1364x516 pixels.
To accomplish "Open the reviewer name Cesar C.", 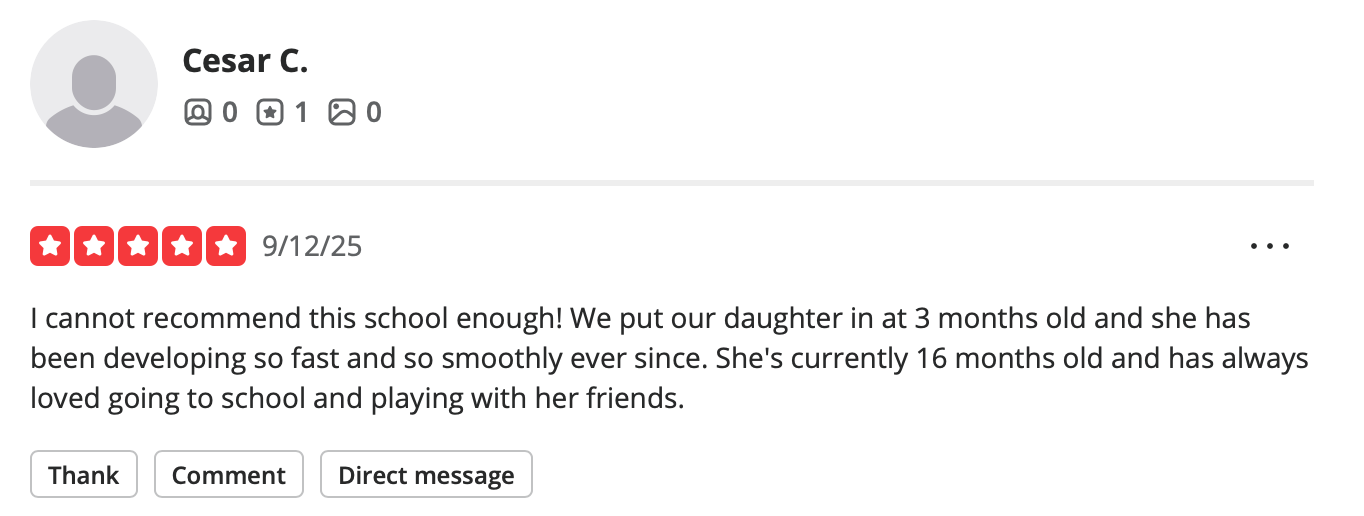I will tap(245, 61).
